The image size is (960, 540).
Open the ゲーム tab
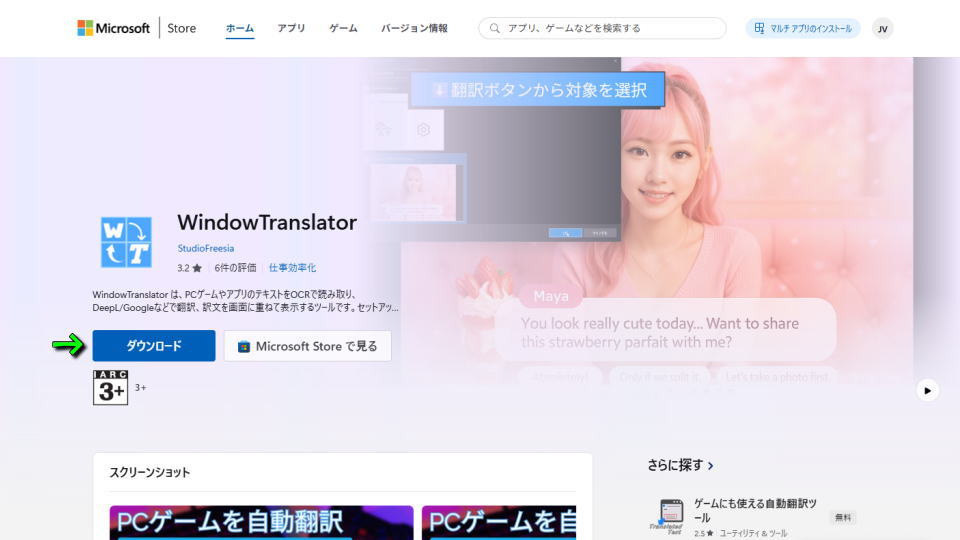(343, 28)
